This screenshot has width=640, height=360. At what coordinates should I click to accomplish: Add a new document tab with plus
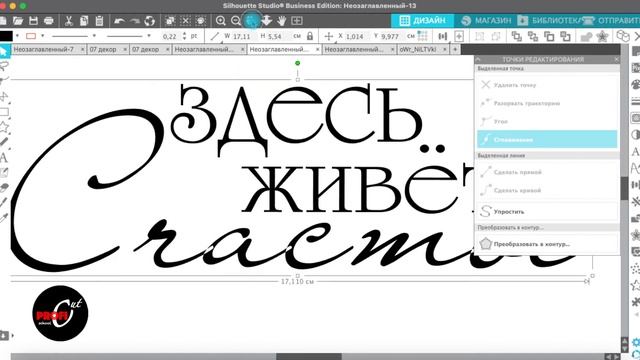point(455,49)
